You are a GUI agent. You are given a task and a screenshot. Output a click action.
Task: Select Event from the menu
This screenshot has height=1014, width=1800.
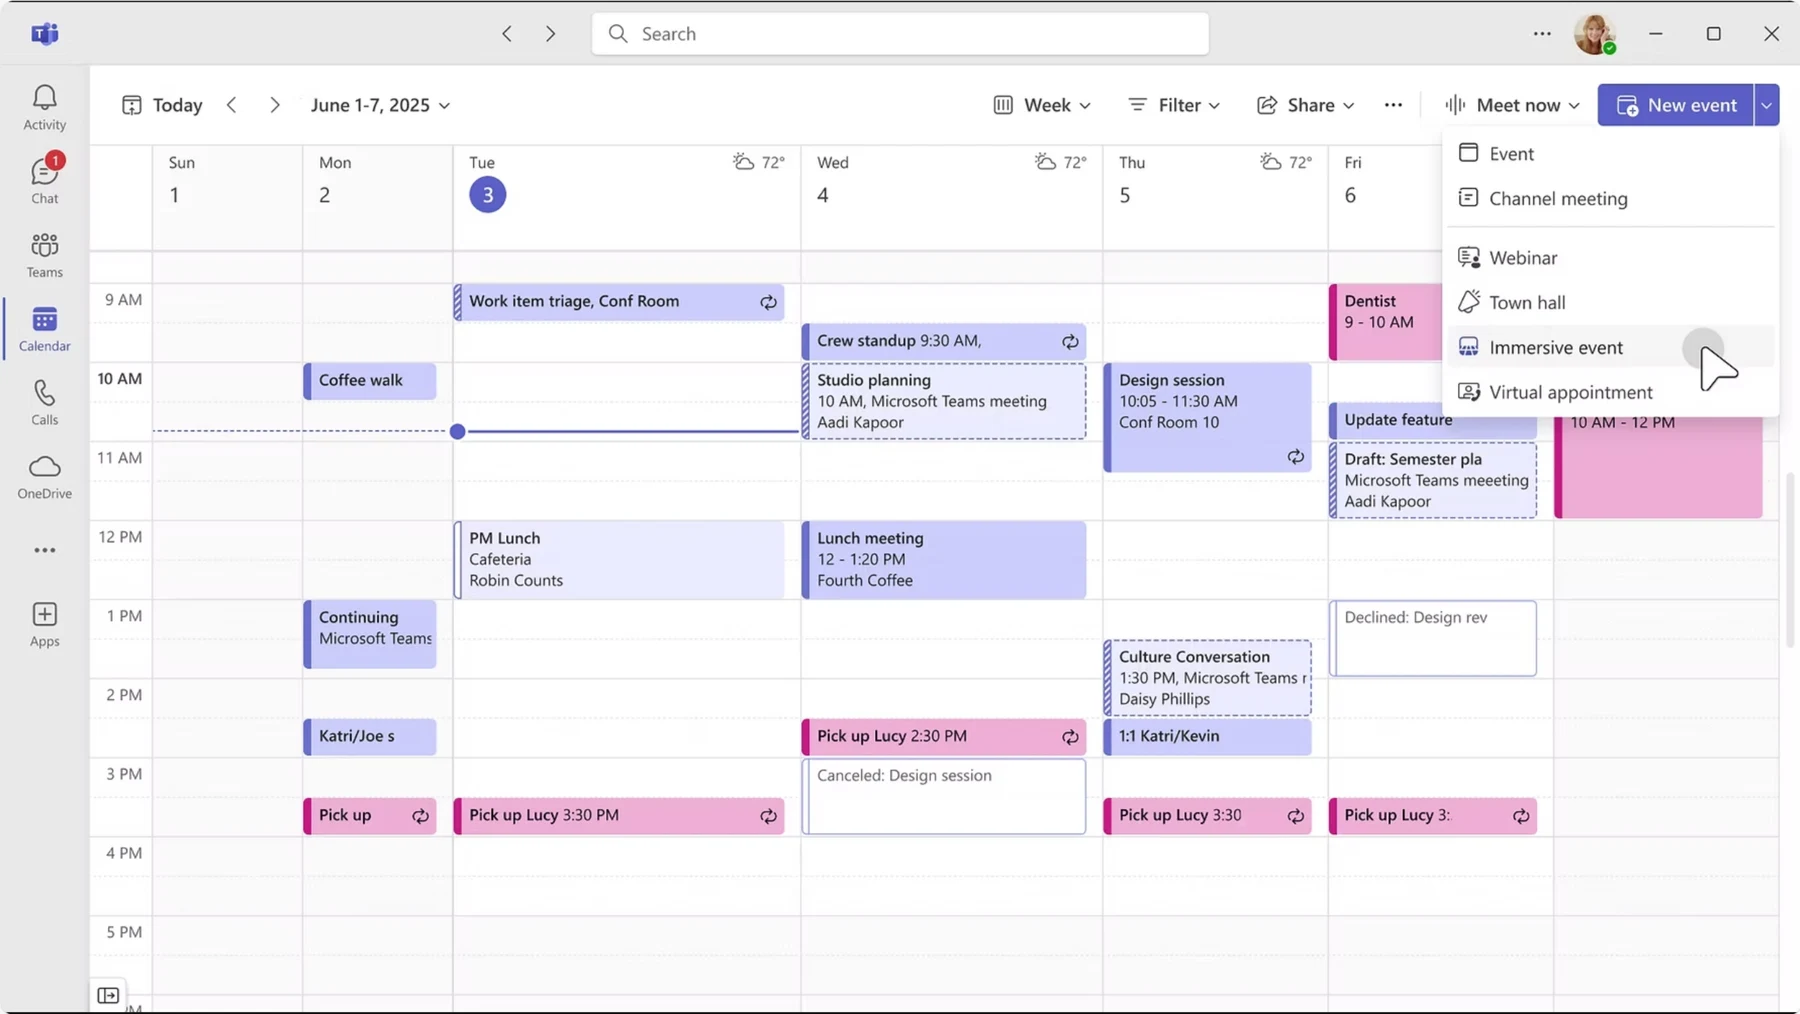click(1610, 153)
